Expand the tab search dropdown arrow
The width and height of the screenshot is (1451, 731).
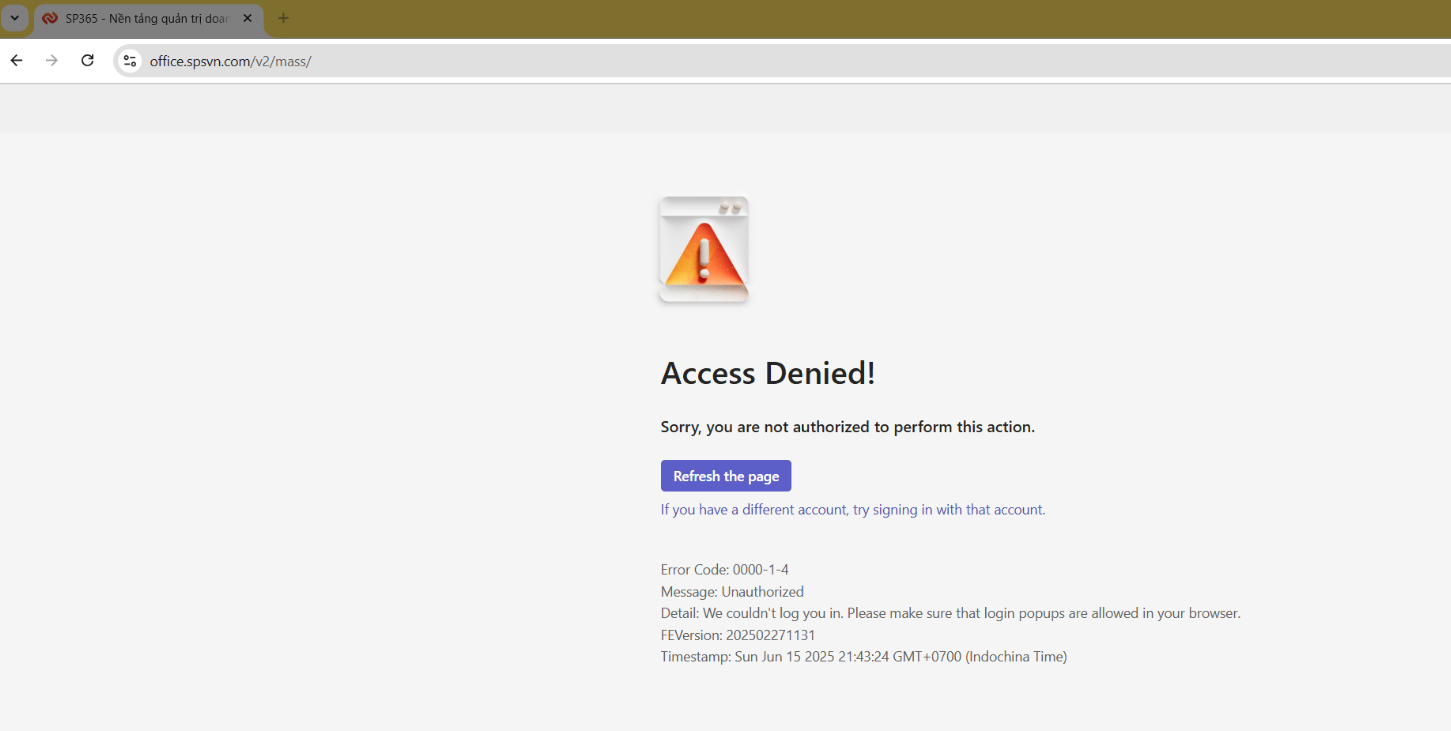click(x=14, y=18)
